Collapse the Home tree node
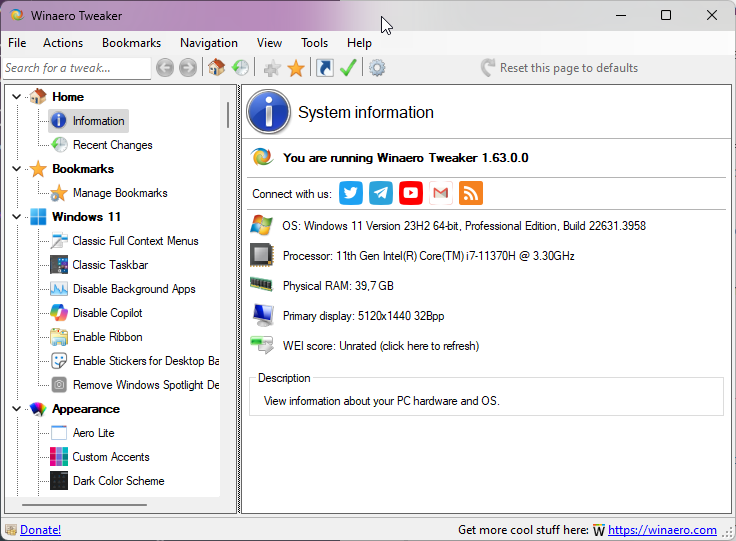Screen dimensions: 736x541 coord(16,97)
